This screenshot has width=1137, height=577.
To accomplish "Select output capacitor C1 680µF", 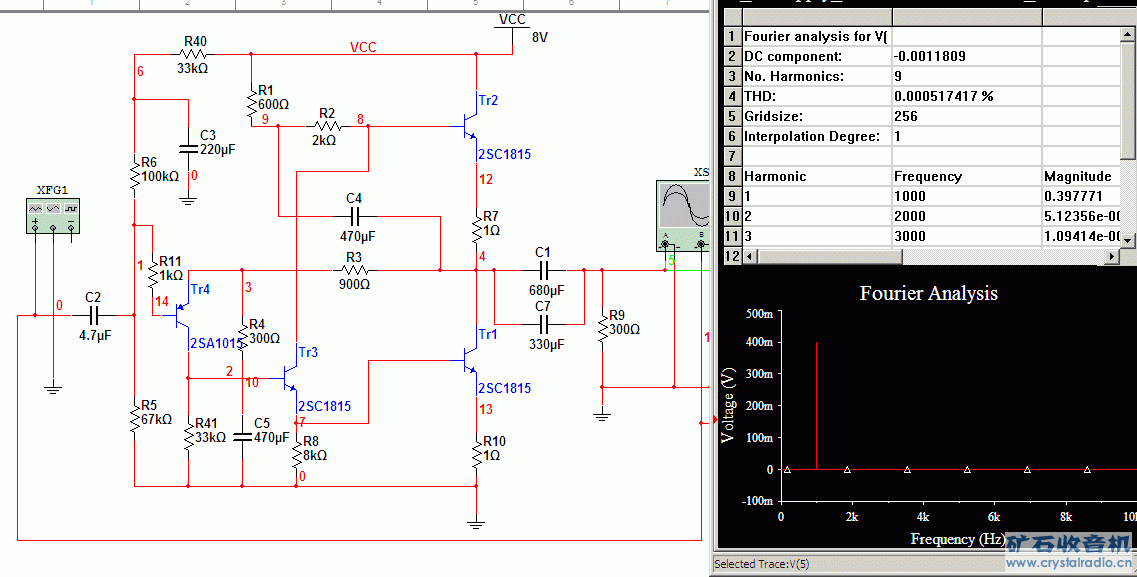I will (x=543, y=270).
